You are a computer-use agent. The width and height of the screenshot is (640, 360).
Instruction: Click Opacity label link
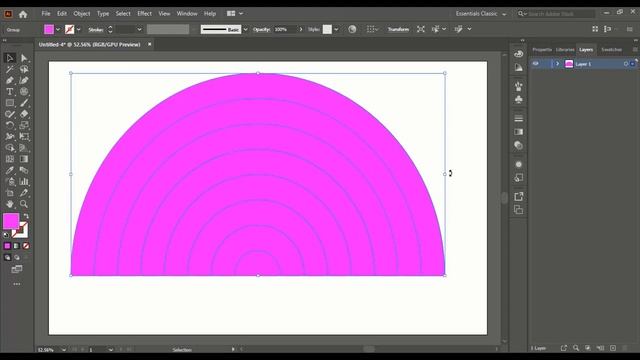coord(261,29)
